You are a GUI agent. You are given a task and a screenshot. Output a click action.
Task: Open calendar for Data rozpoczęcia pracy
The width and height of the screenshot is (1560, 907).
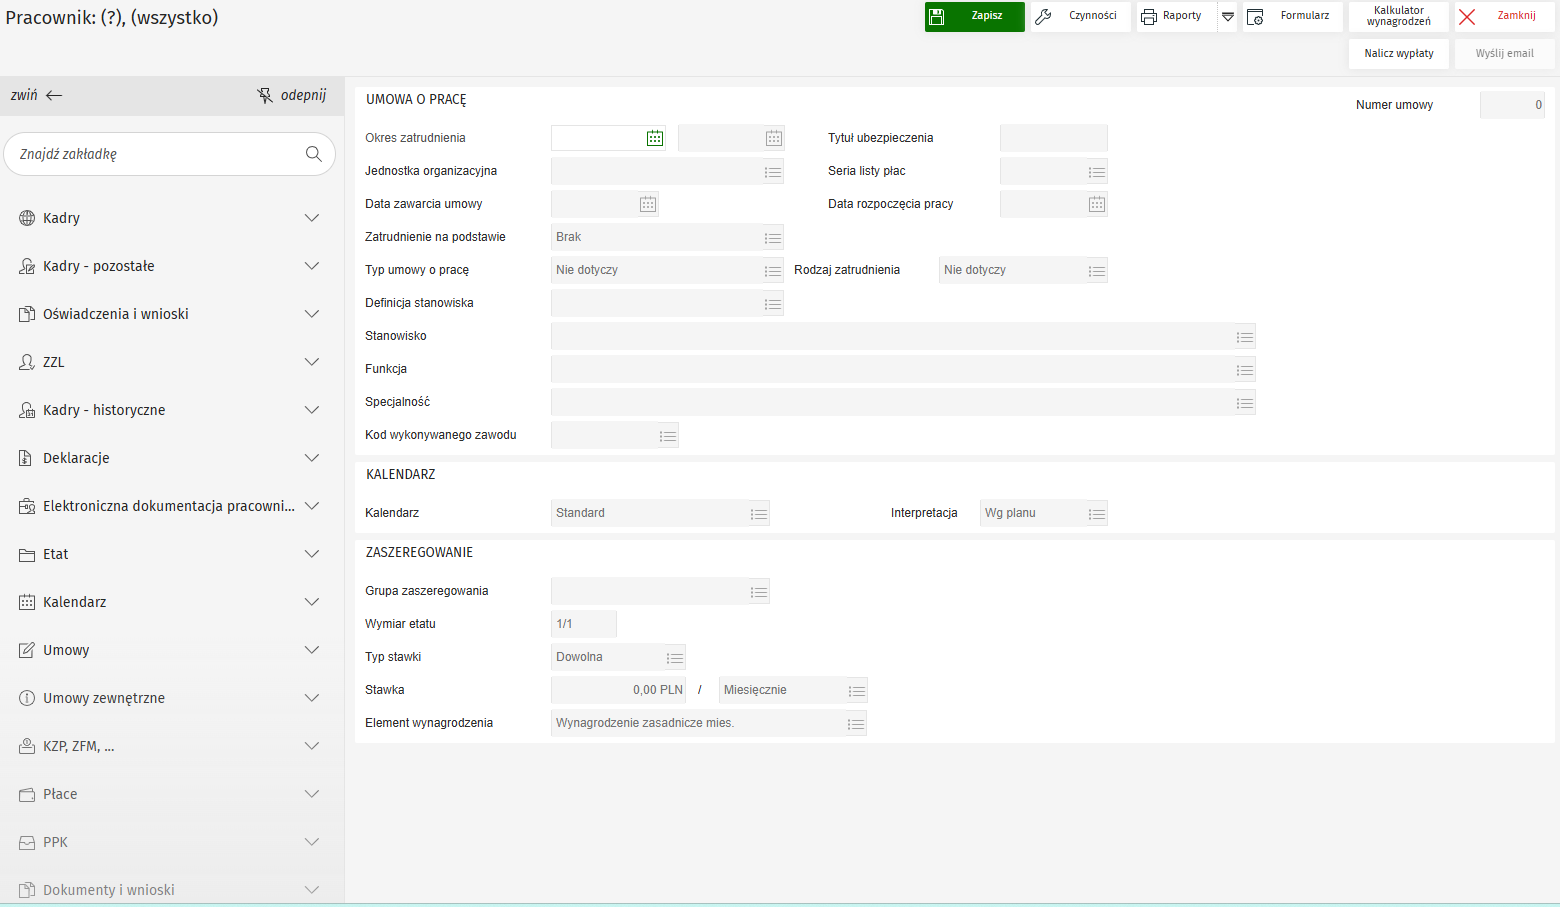(1097, 204)
